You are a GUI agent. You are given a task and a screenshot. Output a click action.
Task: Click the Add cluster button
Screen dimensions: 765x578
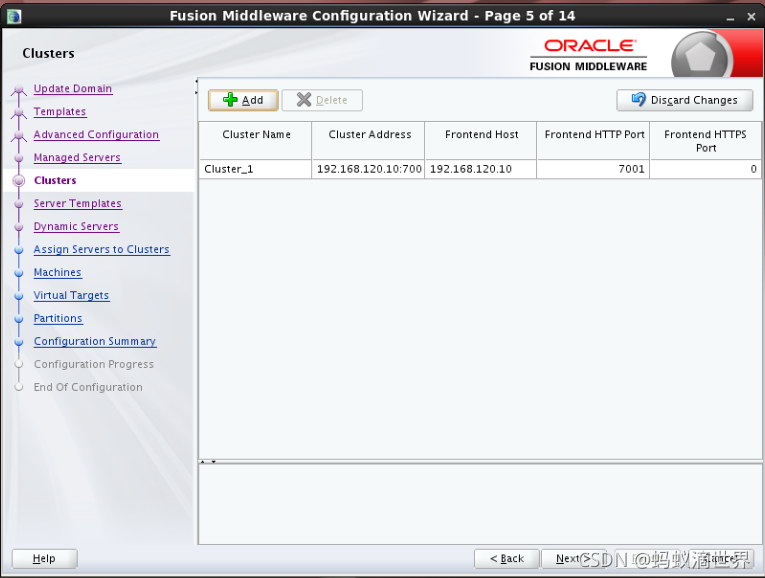(243, 100)
